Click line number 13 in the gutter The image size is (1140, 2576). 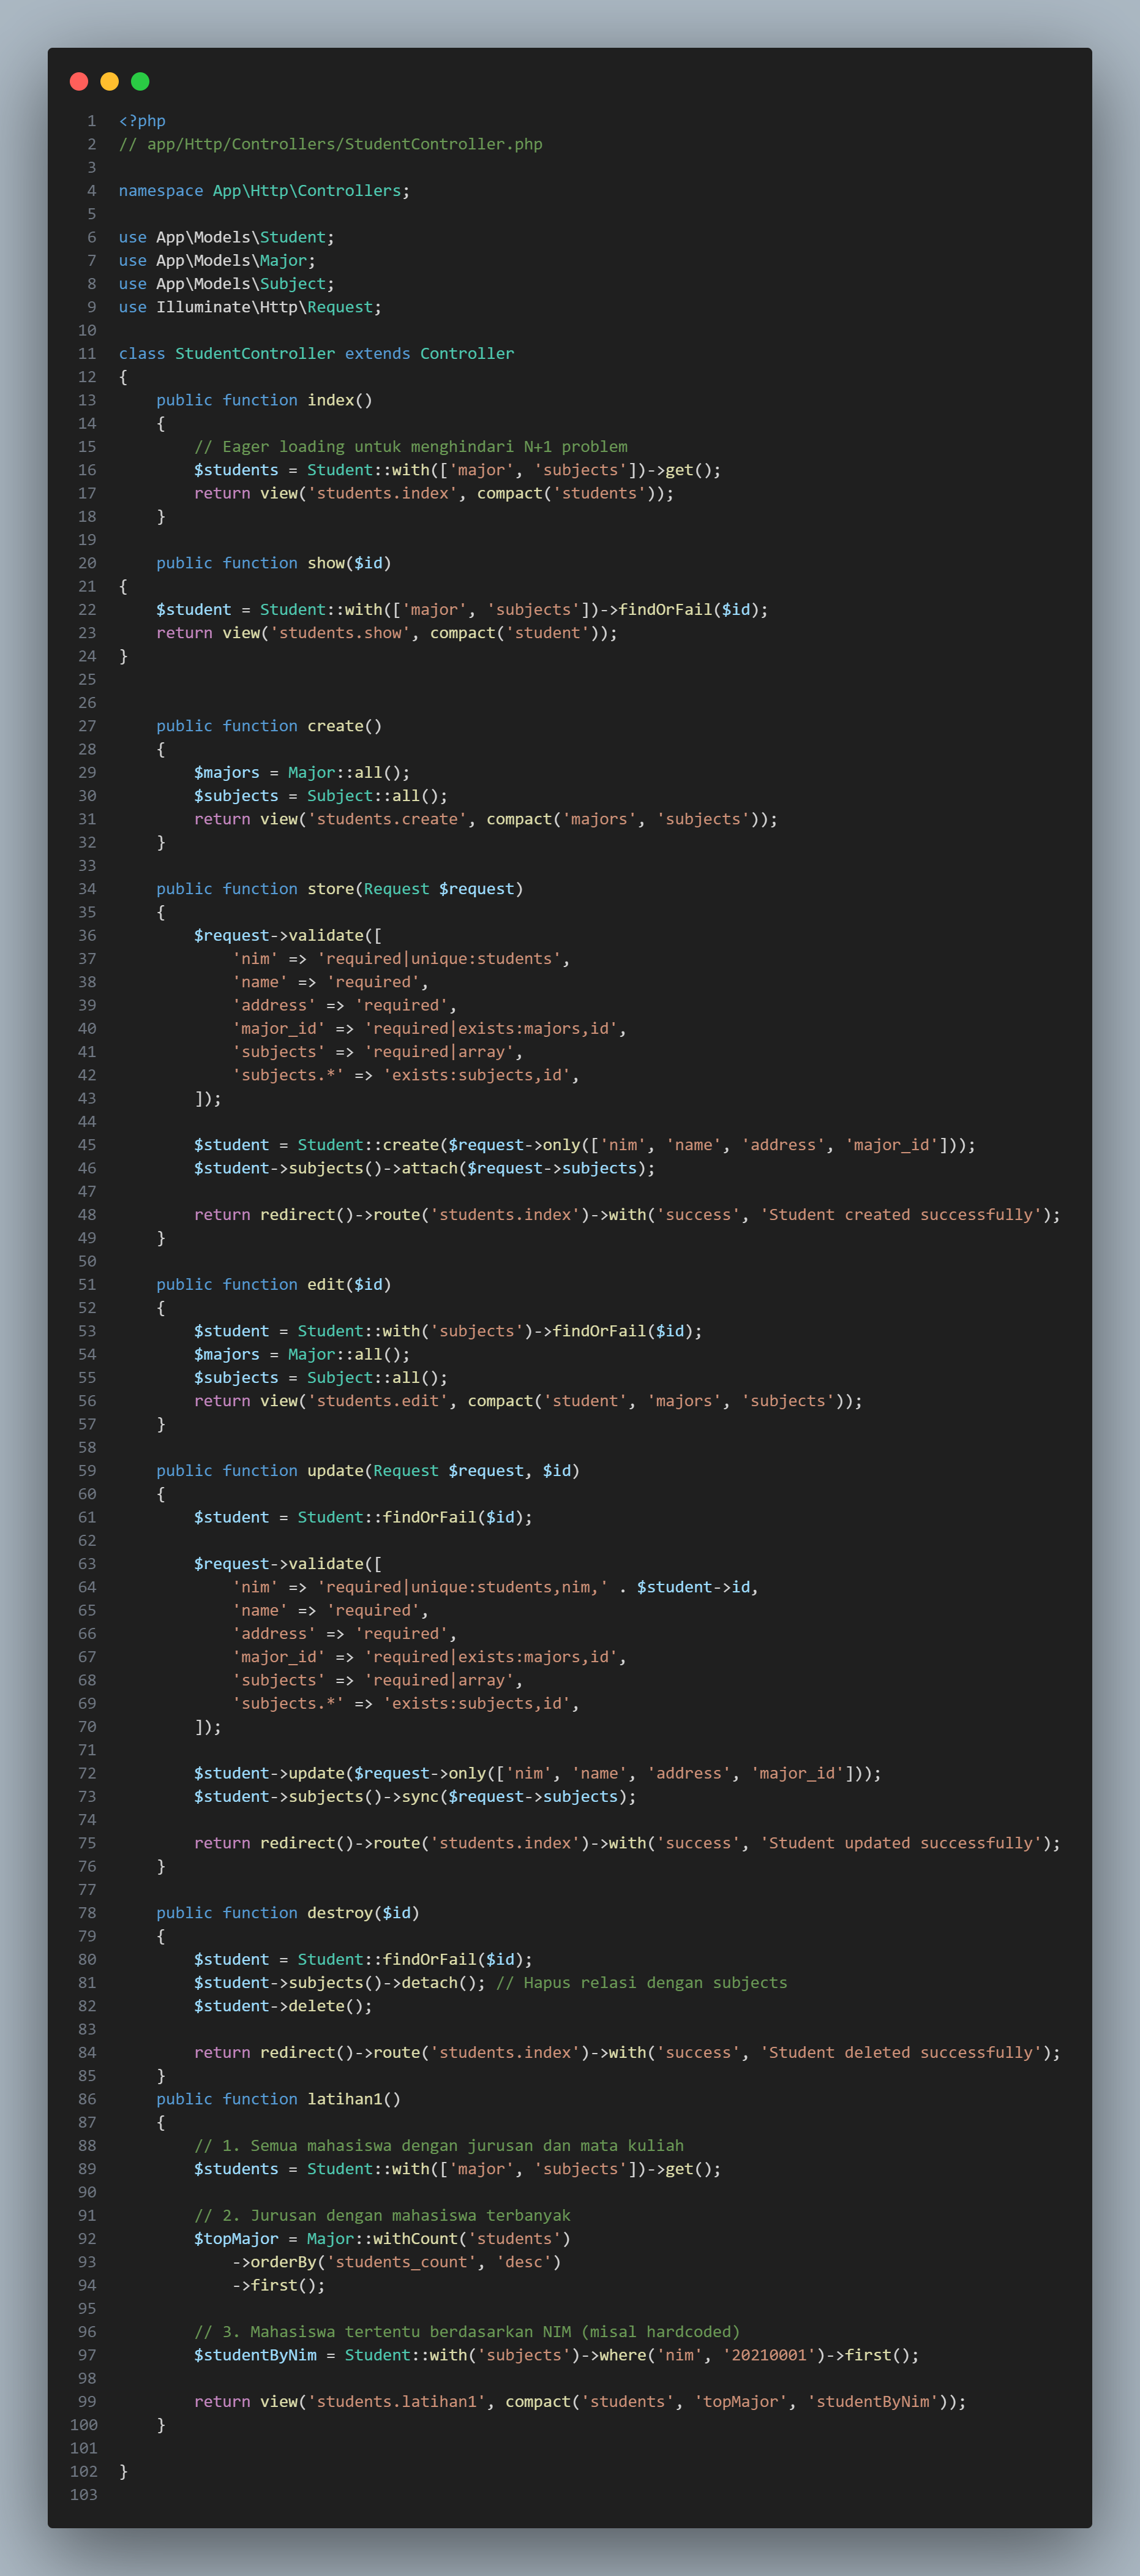[x=87, y=400]
